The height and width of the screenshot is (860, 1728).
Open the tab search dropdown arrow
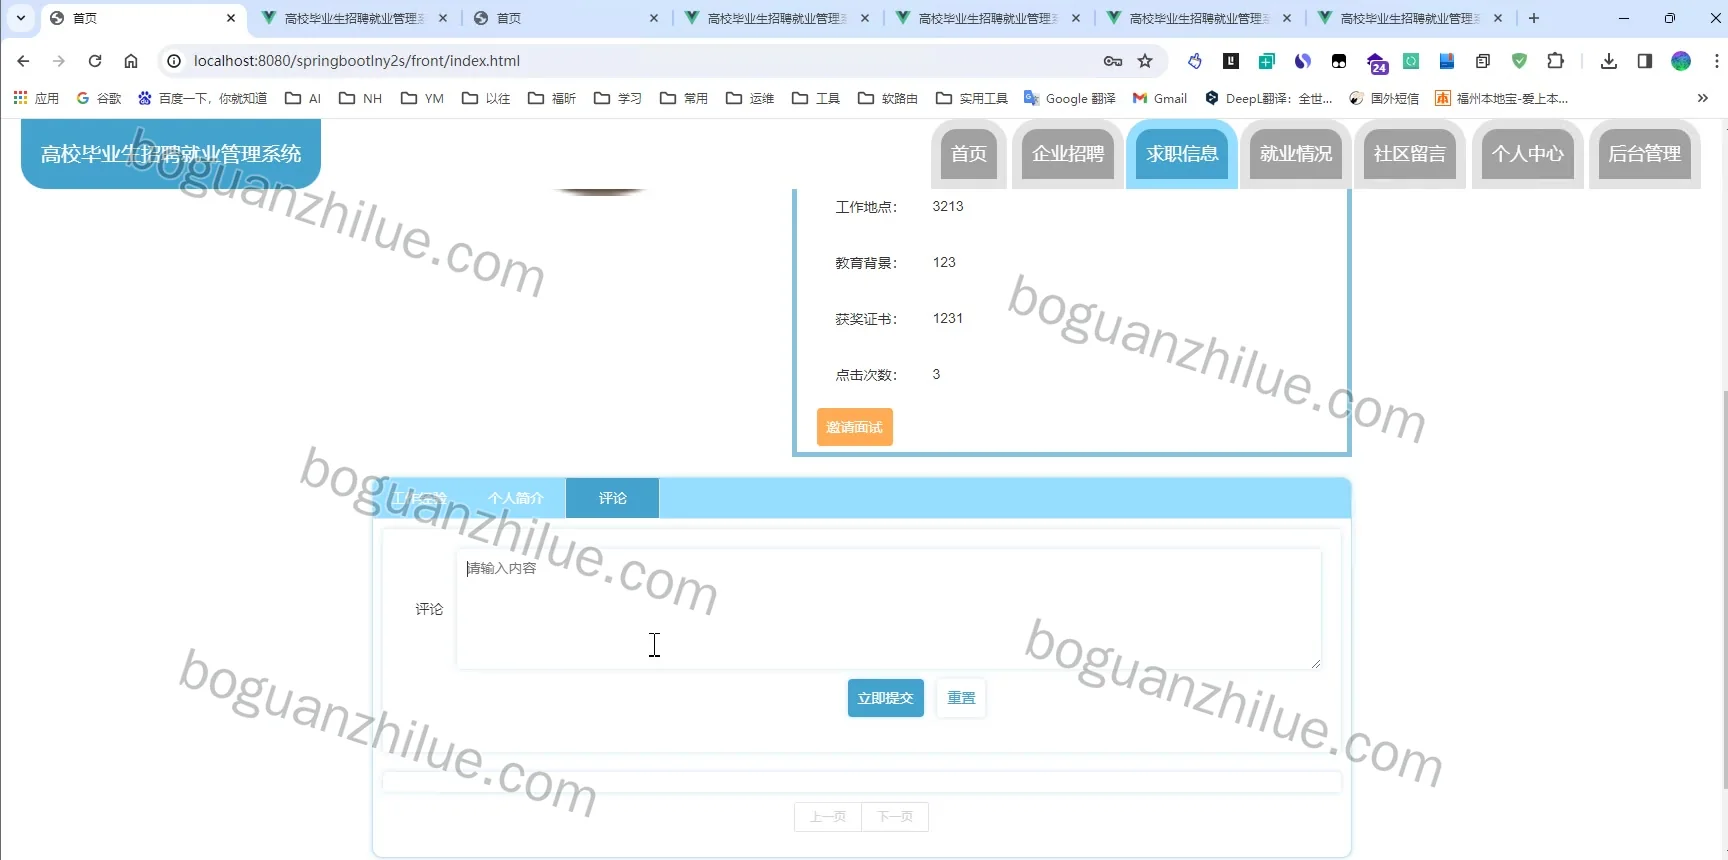(20, 18)
